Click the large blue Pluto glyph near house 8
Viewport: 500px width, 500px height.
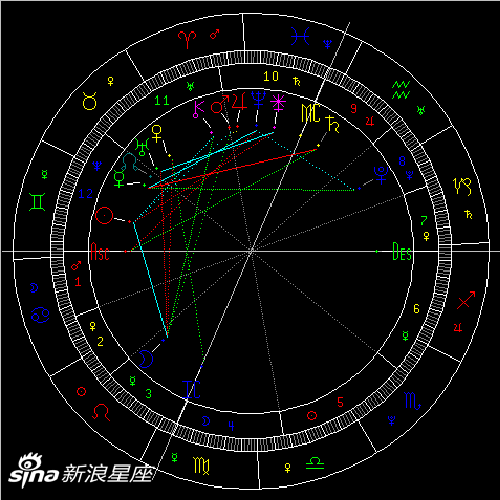(381, 175)
